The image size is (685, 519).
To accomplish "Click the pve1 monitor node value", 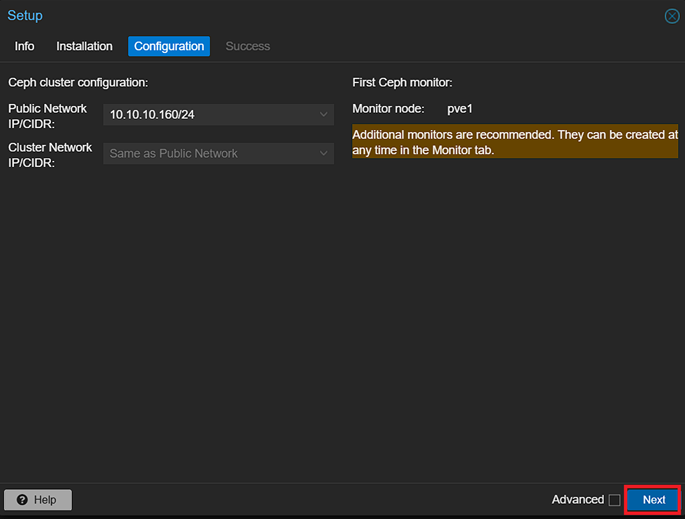I will tap(459, 108).
